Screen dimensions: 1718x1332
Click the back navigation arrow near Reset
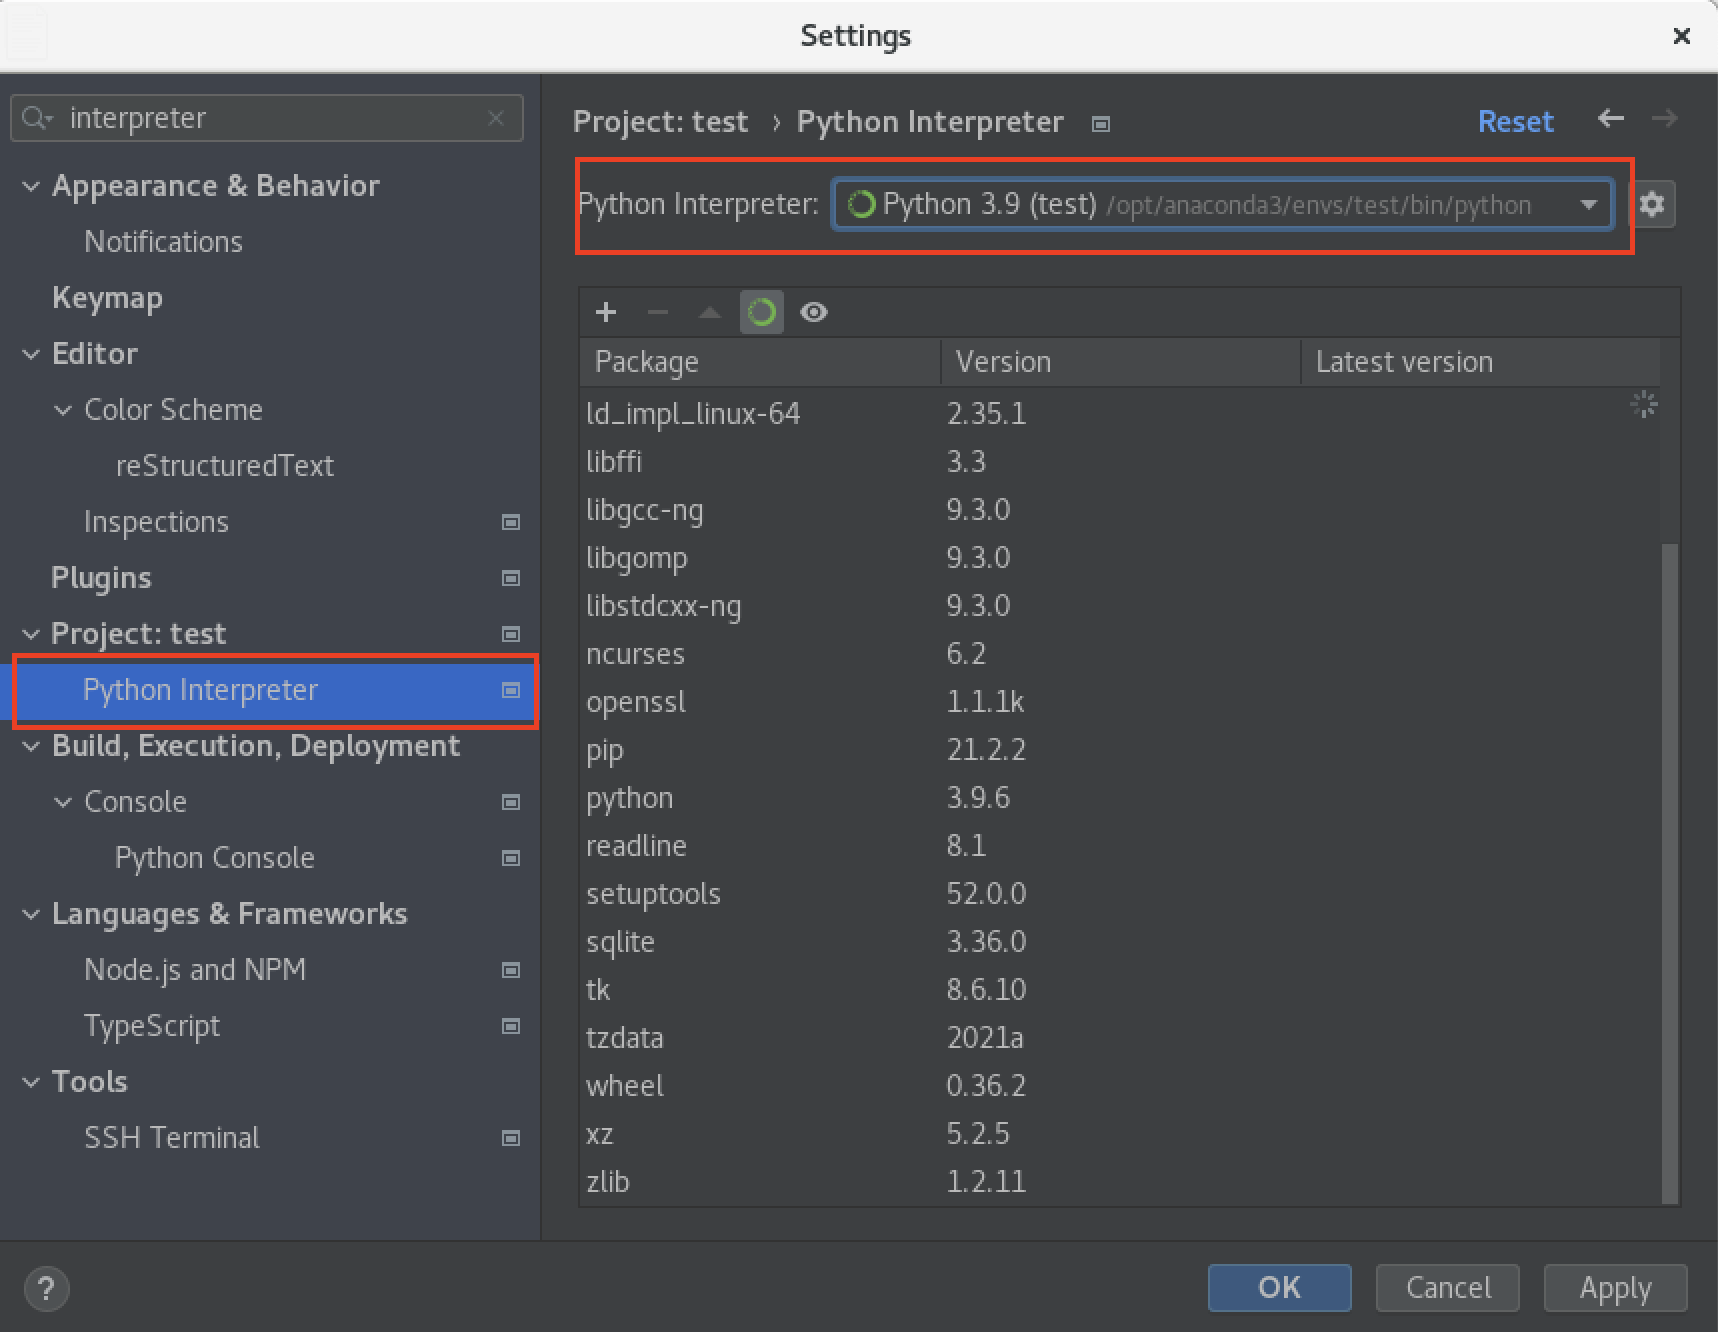pyautogui.click(x=1610, y=119)
